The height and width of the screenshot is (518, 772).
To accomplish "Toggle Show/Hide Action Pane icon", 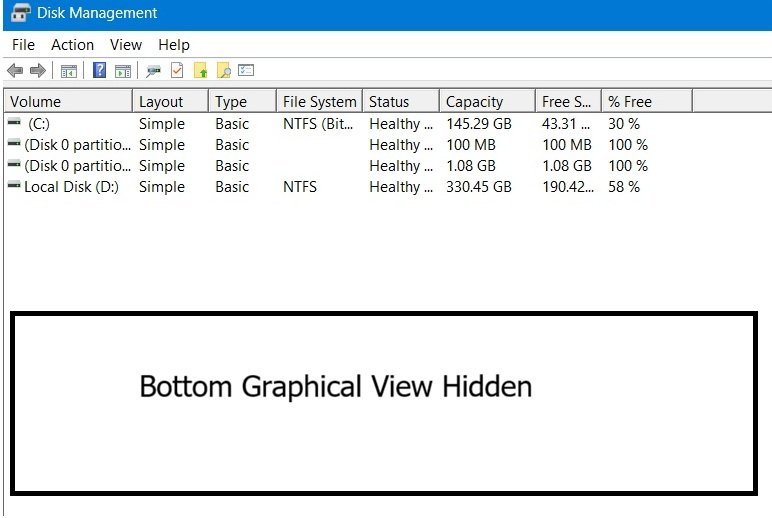I will coord(123,71).
